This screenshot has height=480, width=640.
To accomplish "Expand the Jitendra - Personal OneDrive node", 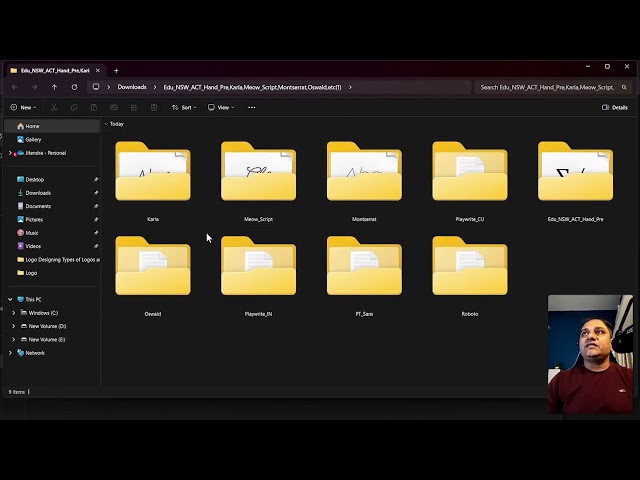I will [10, 153].
